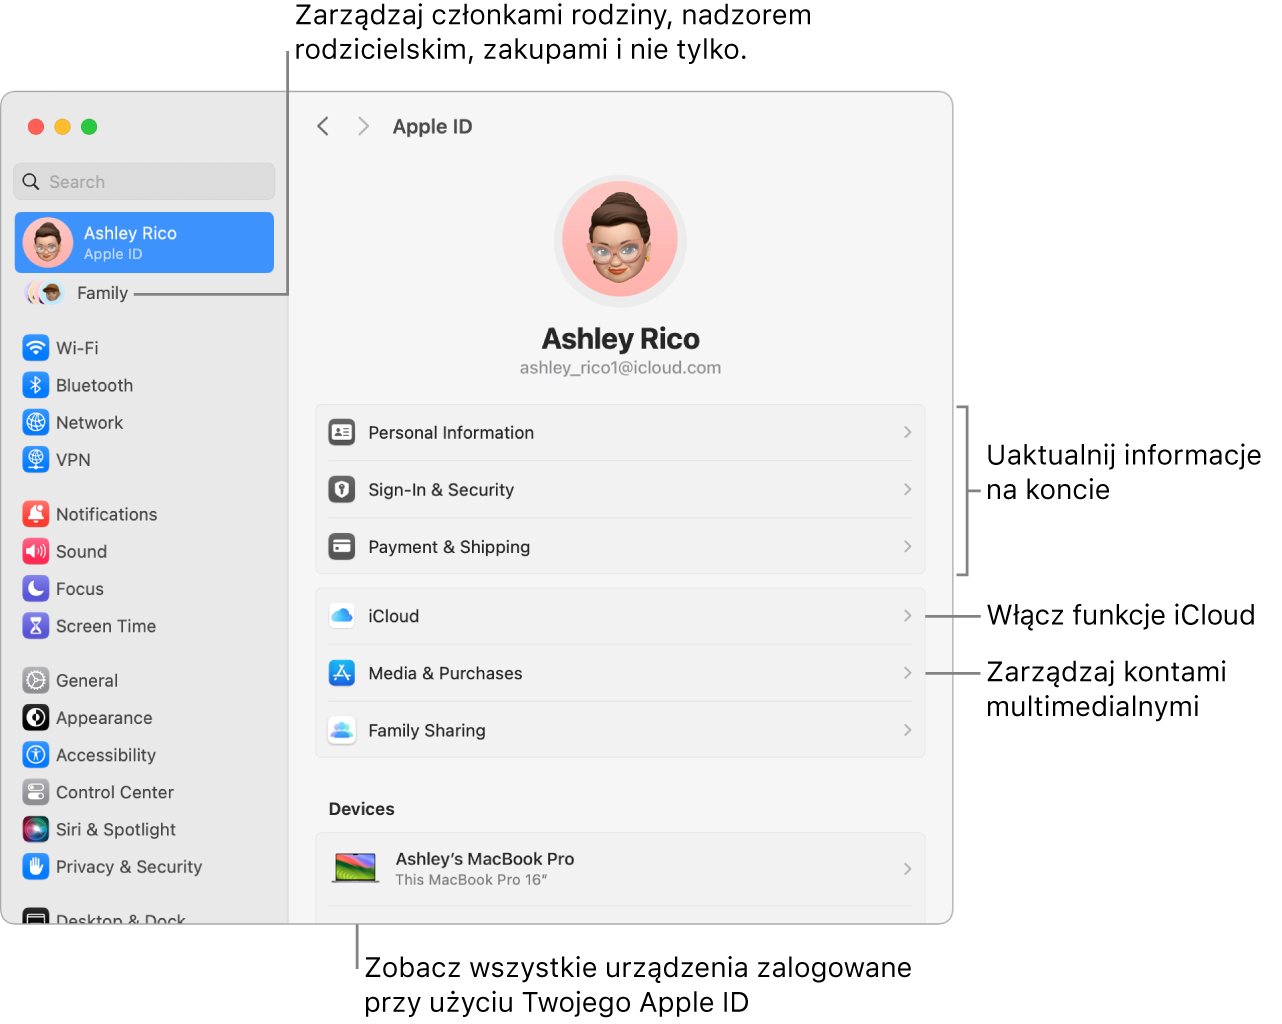This screenshot has width=1282, height=1024.
Task: Click the Accessibility icon
Action: tap(36, 755)
